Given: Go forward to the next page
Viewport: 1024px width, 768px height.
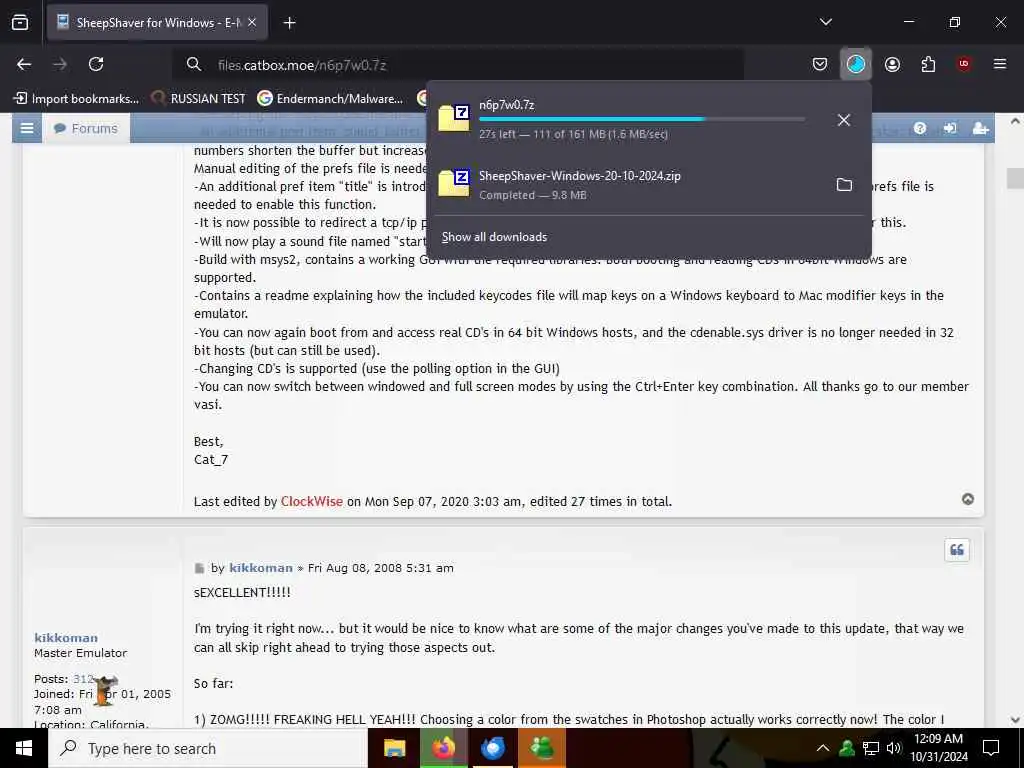Looking at the screenshot, I should click(x=60, y=64).
